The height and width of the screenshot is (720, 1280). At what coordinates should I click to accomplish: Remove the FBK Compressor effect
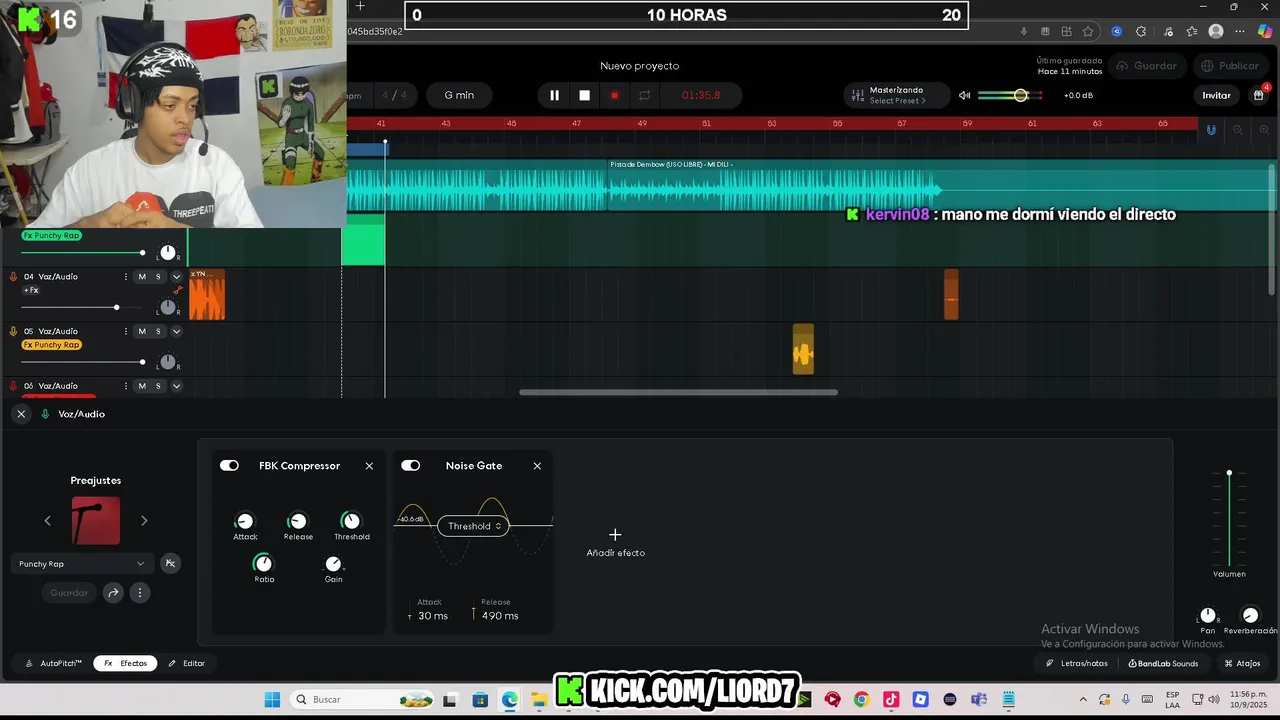(x=369, y=466)
